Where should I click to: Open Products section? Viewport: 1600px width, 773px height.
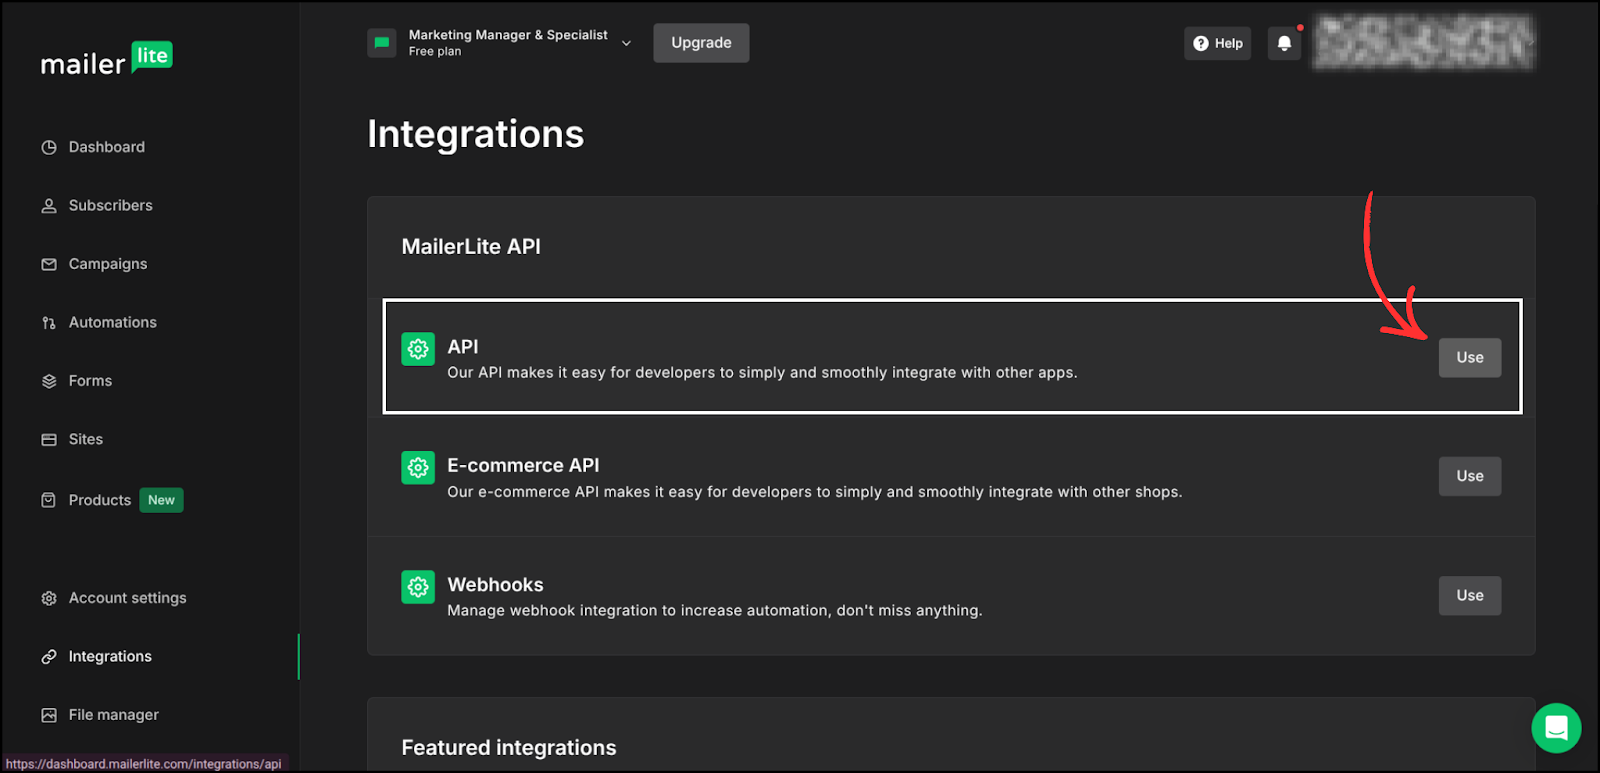click(x=100, y=500)
